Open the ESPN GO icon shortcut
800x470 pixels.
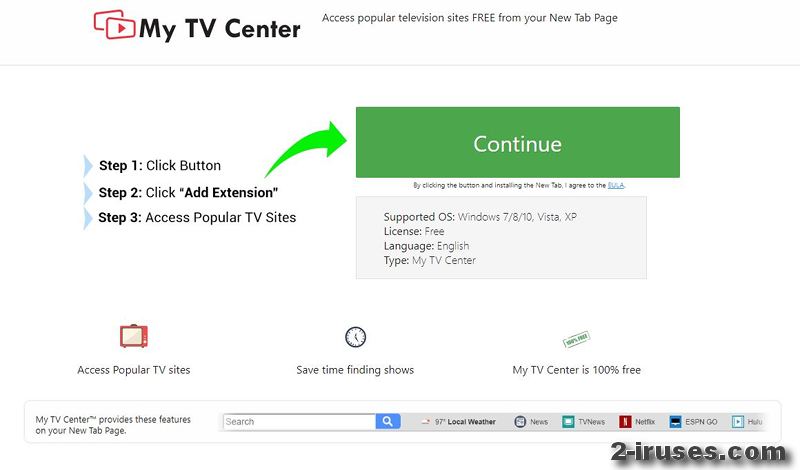[x=676, y=422]
